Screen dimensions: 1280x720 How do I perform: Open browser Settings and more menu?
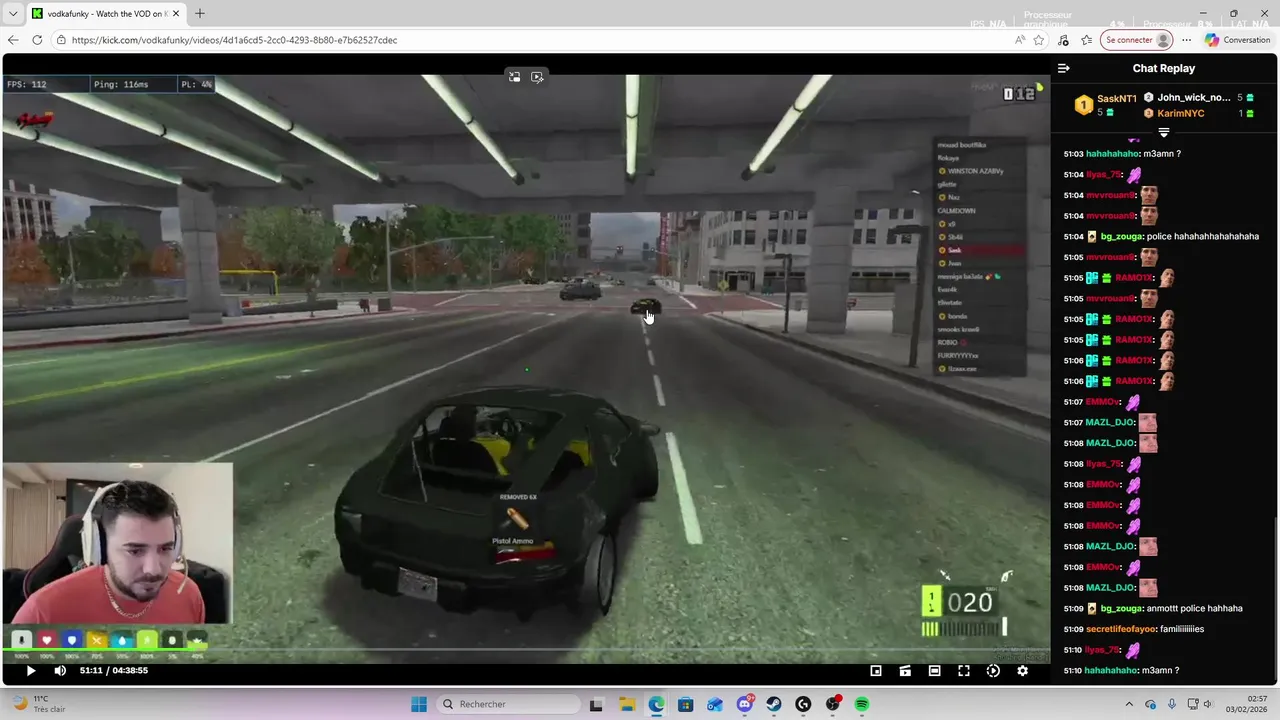pos(1186,40)
